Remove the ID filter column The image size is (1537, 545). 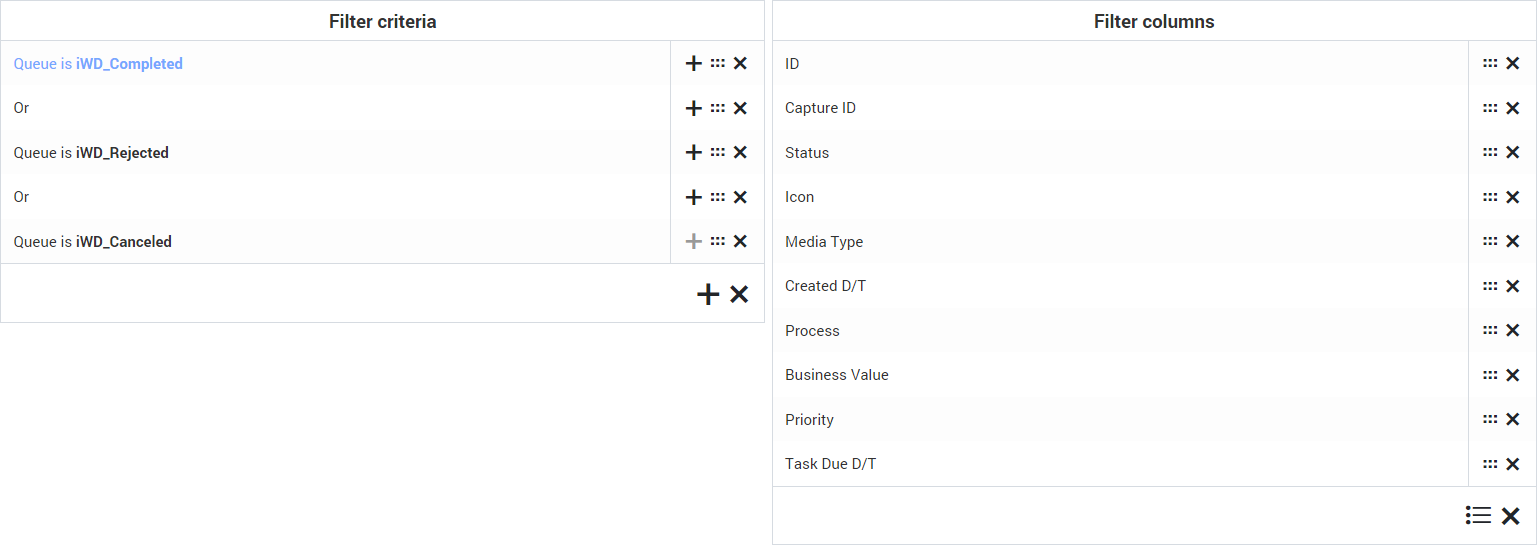pos(1512,64)
